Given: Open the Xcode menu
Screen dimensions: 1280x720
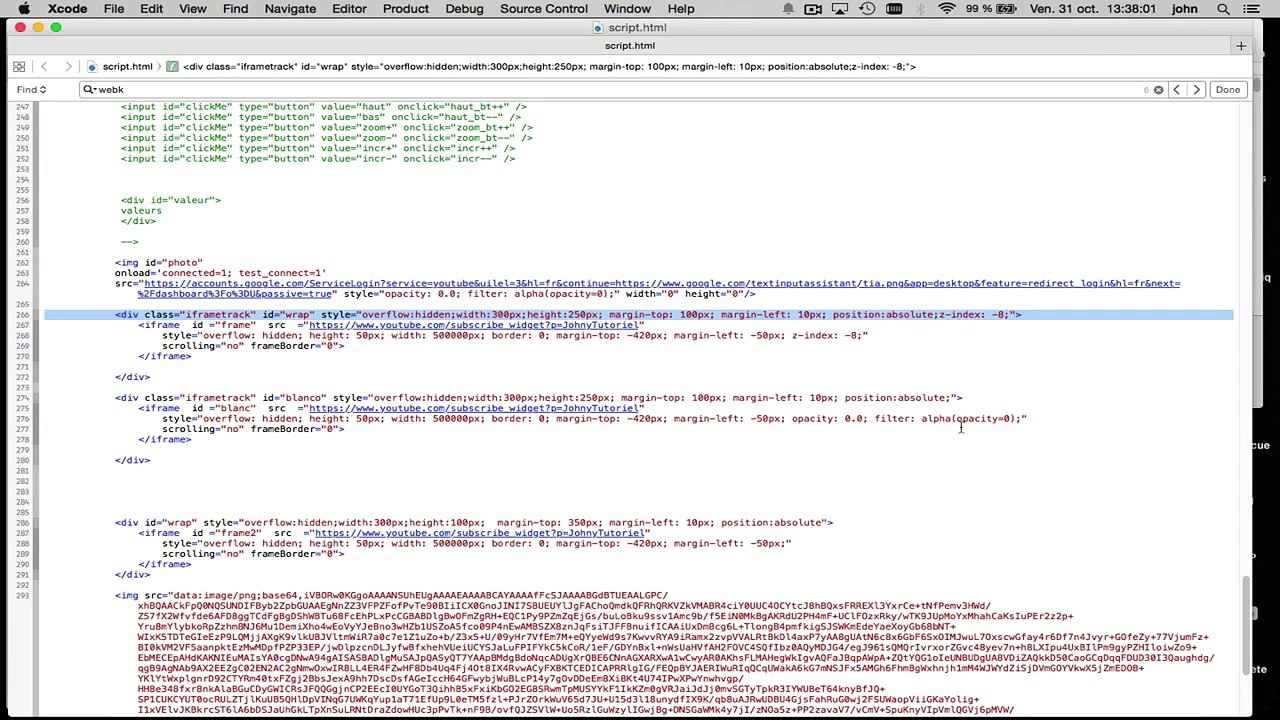Looking at the screenshot, I should pos(68,9).
